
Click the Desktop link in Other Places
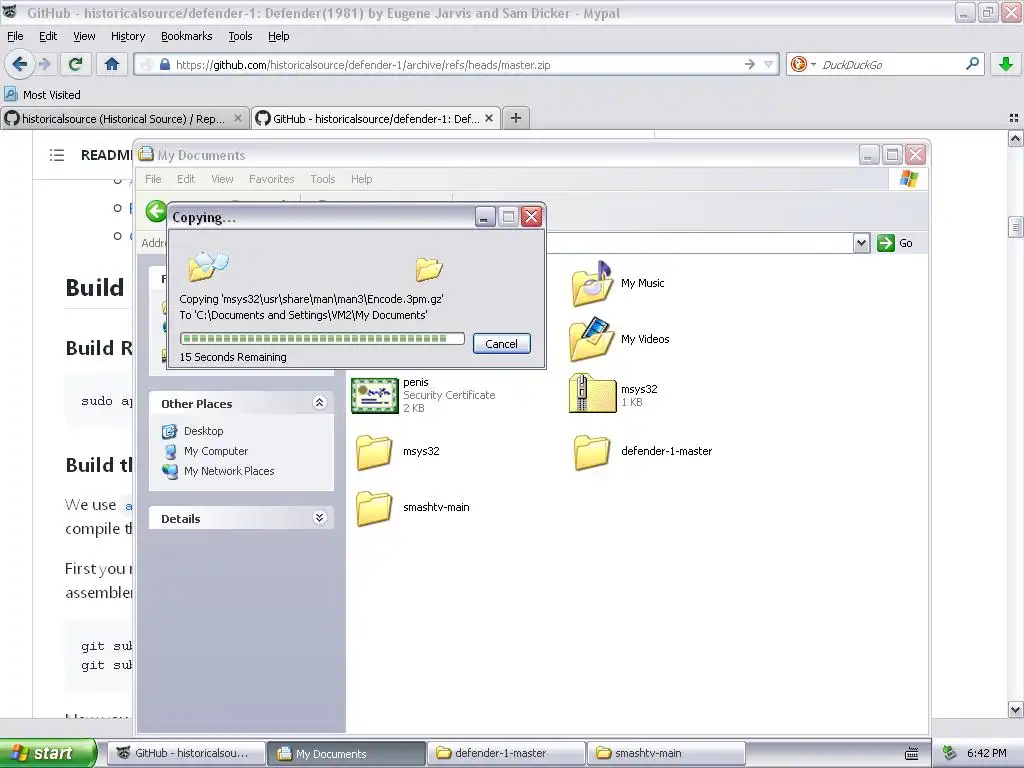pos(203,431)
